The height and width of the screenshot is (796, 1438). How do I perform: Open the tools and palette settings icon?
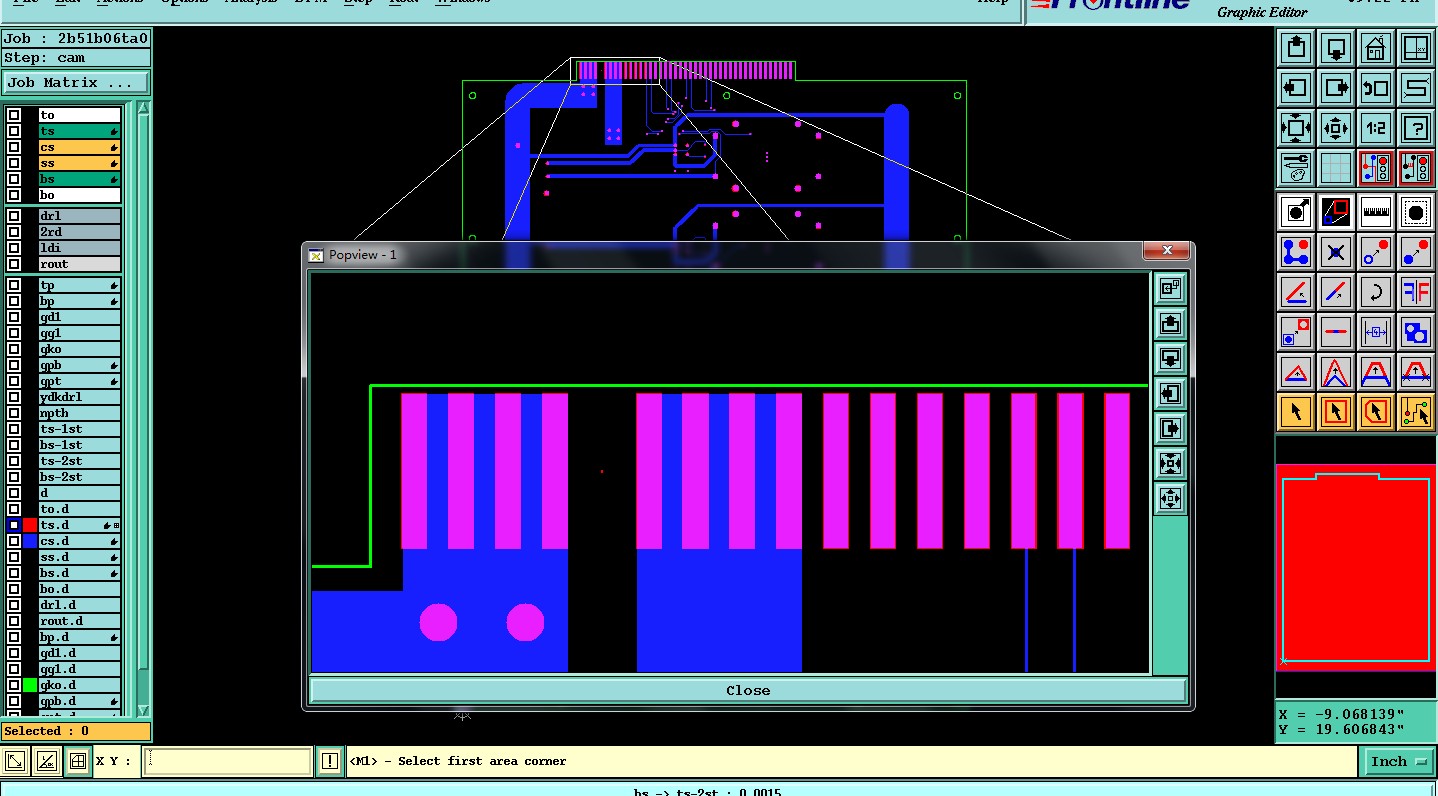(x=1296, y=168)
